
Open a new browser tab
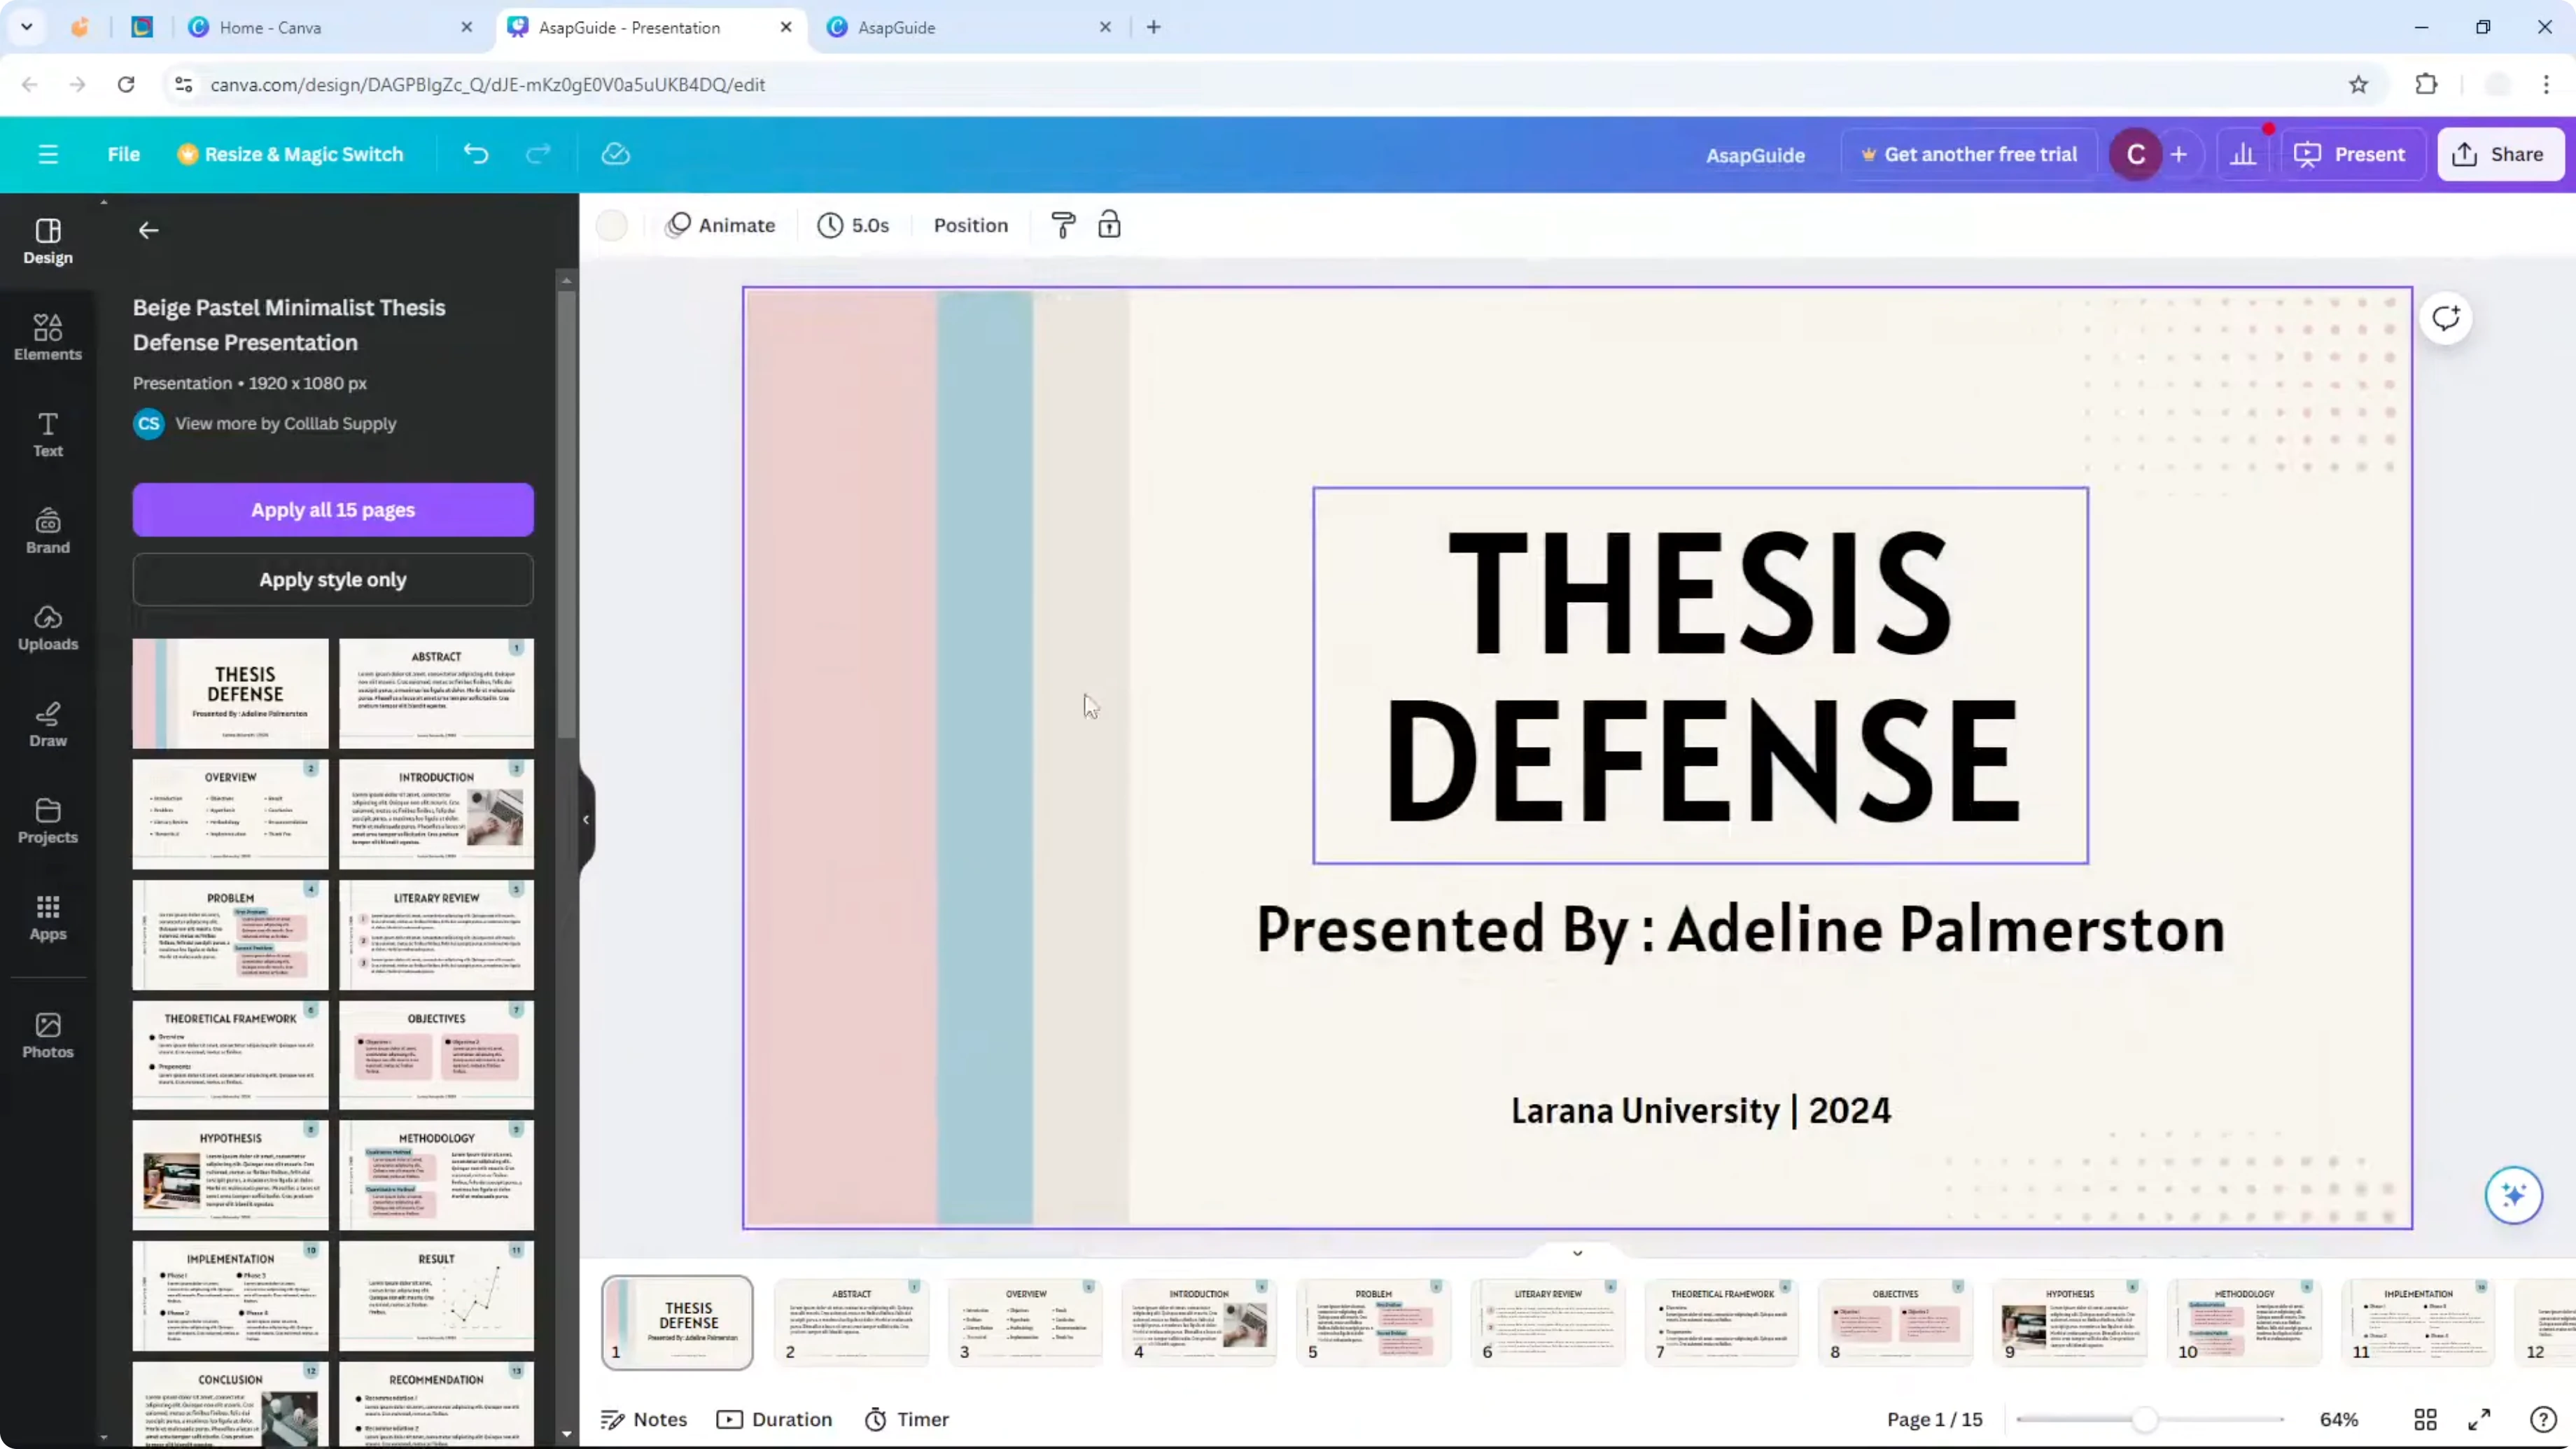(x=1153, y=28)
